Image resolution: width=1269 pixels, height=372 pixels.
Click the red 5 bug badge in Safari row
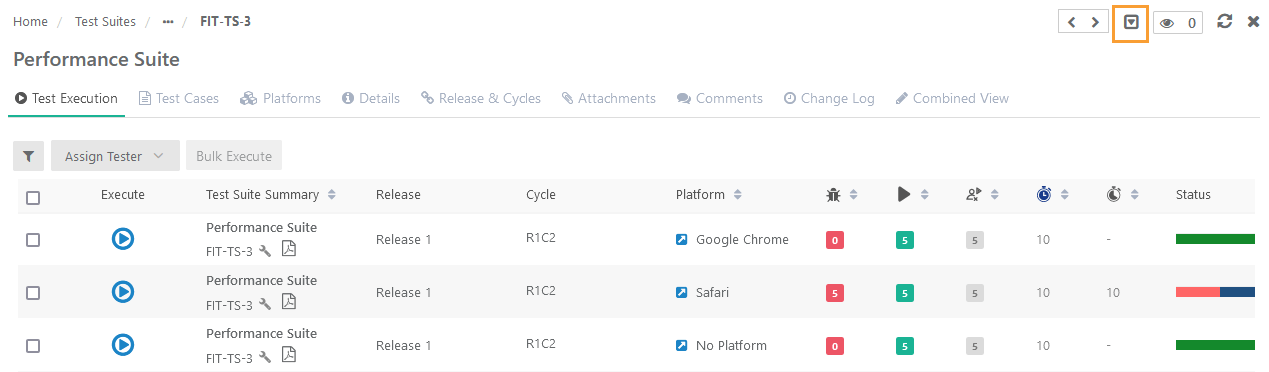(835, 293)
